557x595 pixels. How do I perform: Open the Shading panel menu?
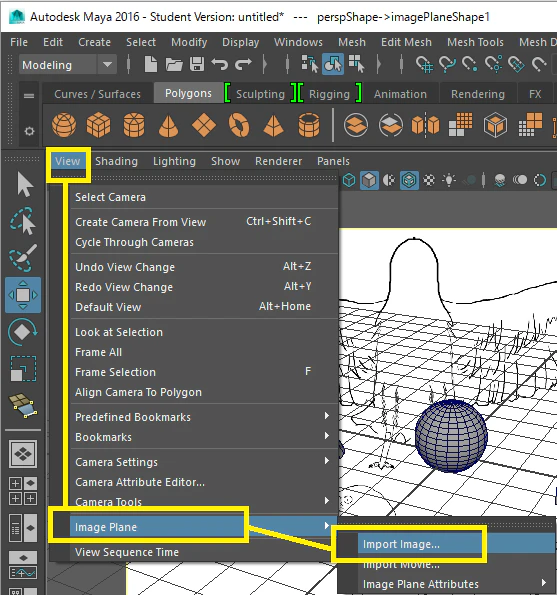tap(116, 161)
